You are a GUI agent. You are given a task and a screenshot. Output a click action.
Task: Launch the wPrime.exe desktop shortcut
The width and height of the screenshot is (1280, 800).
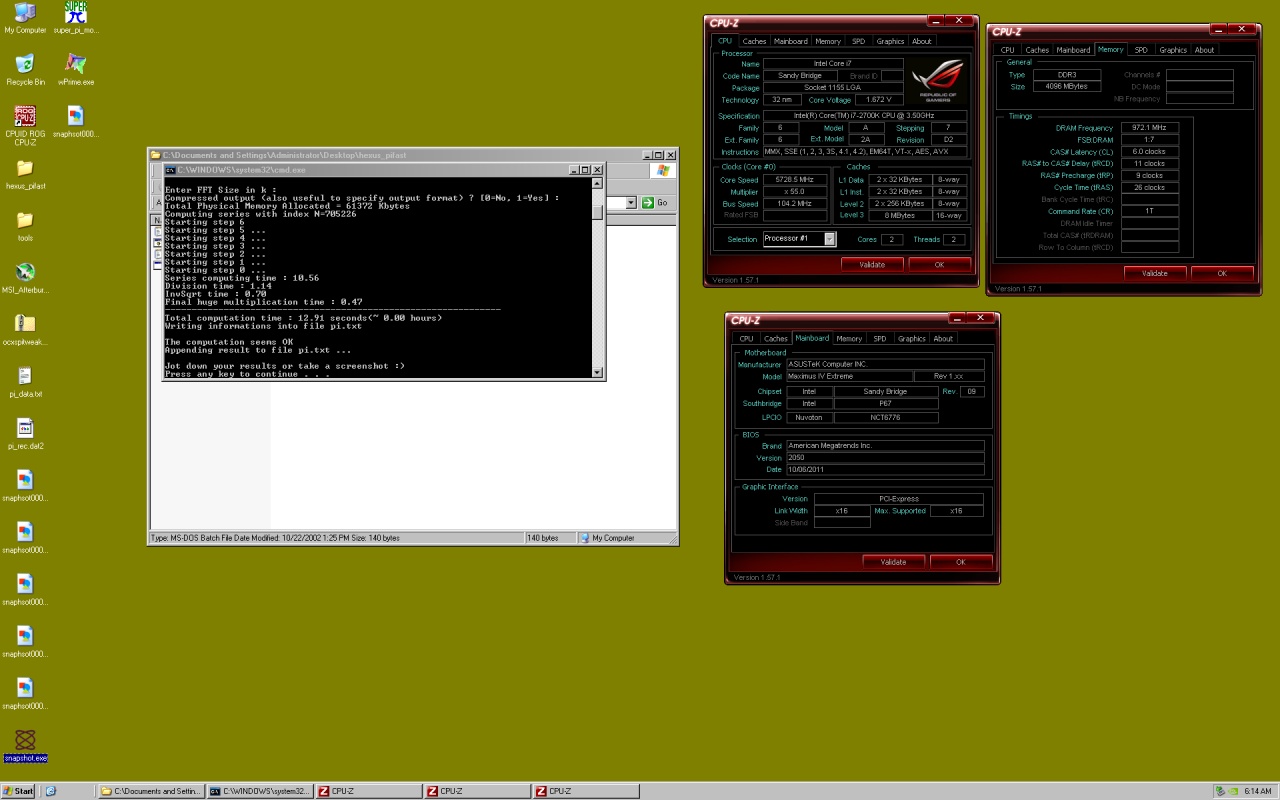point(75,65)
